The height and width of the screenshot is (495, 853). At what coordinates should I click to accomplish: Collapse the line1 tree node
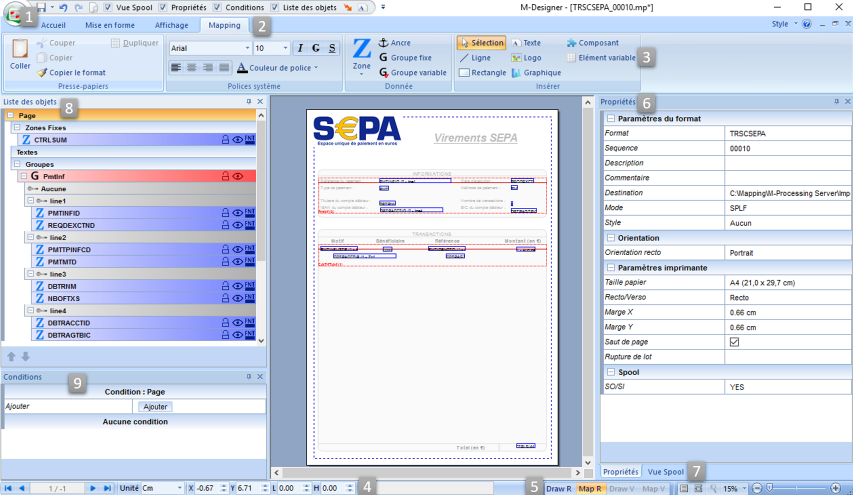coord(30,201)
